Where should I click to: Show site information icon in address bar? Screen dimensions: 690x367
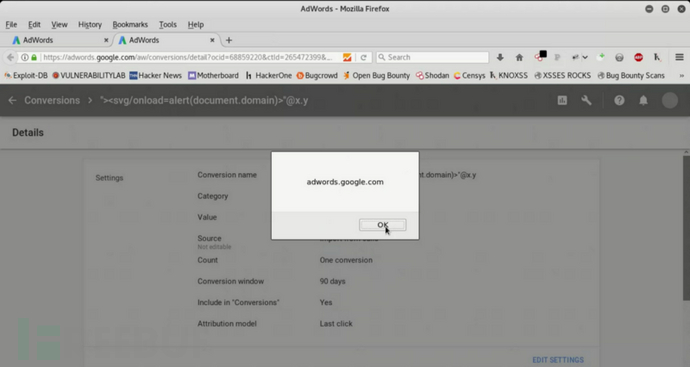pyautogui.click(x=25, y=57)
